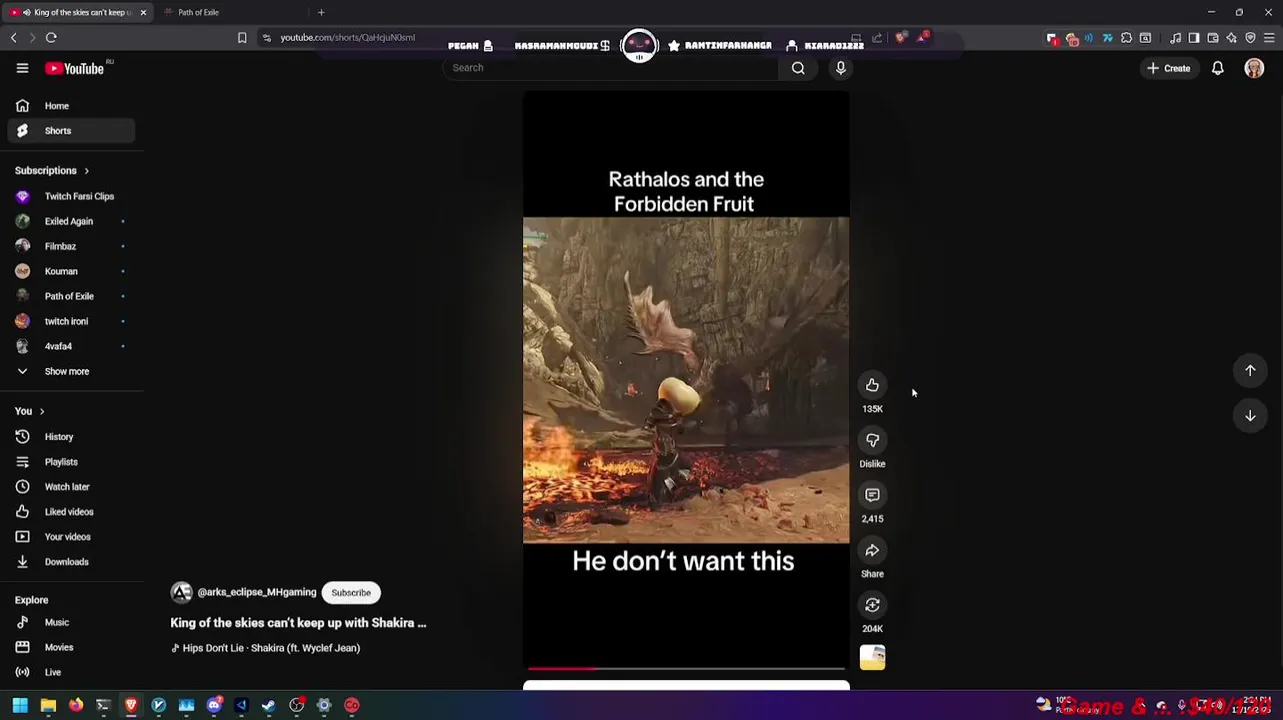Open the comments panel showing 2,415
The image size is (1283, 720).
(x=872, y=495)
